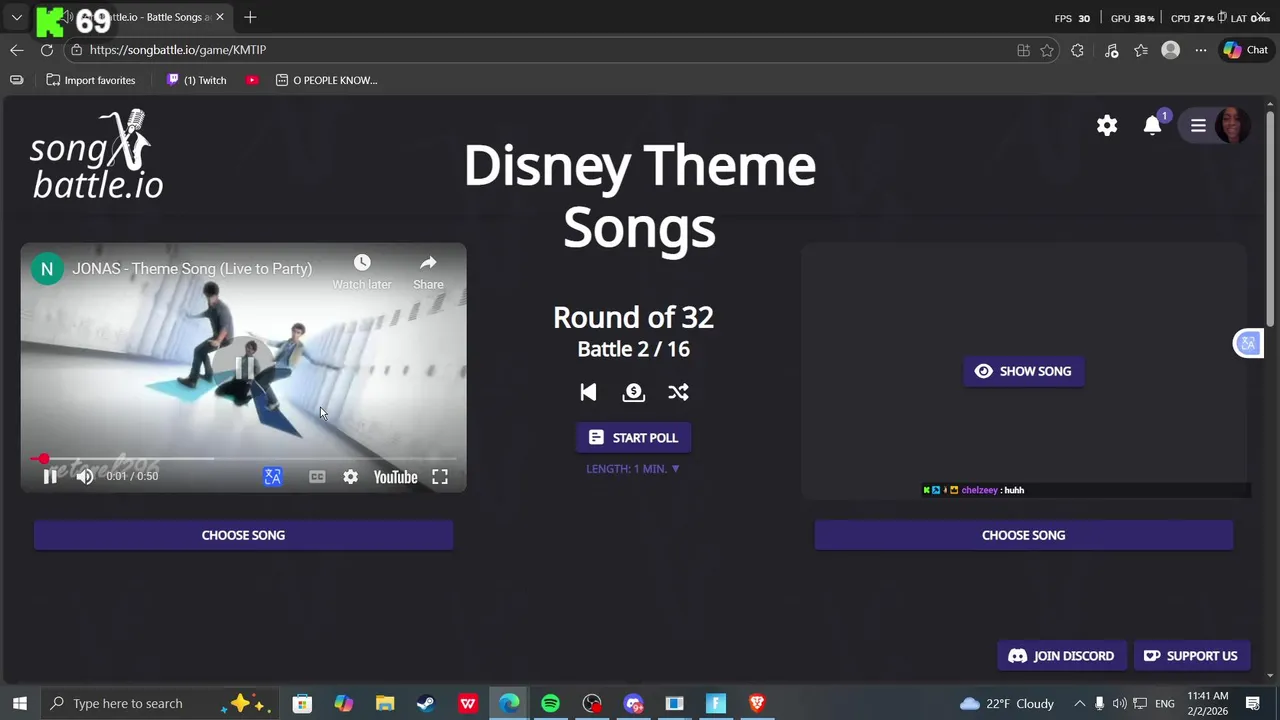Open the Support Us link
The image size is (1280, 720).
pyautogui.click(x=1191, y=656)
